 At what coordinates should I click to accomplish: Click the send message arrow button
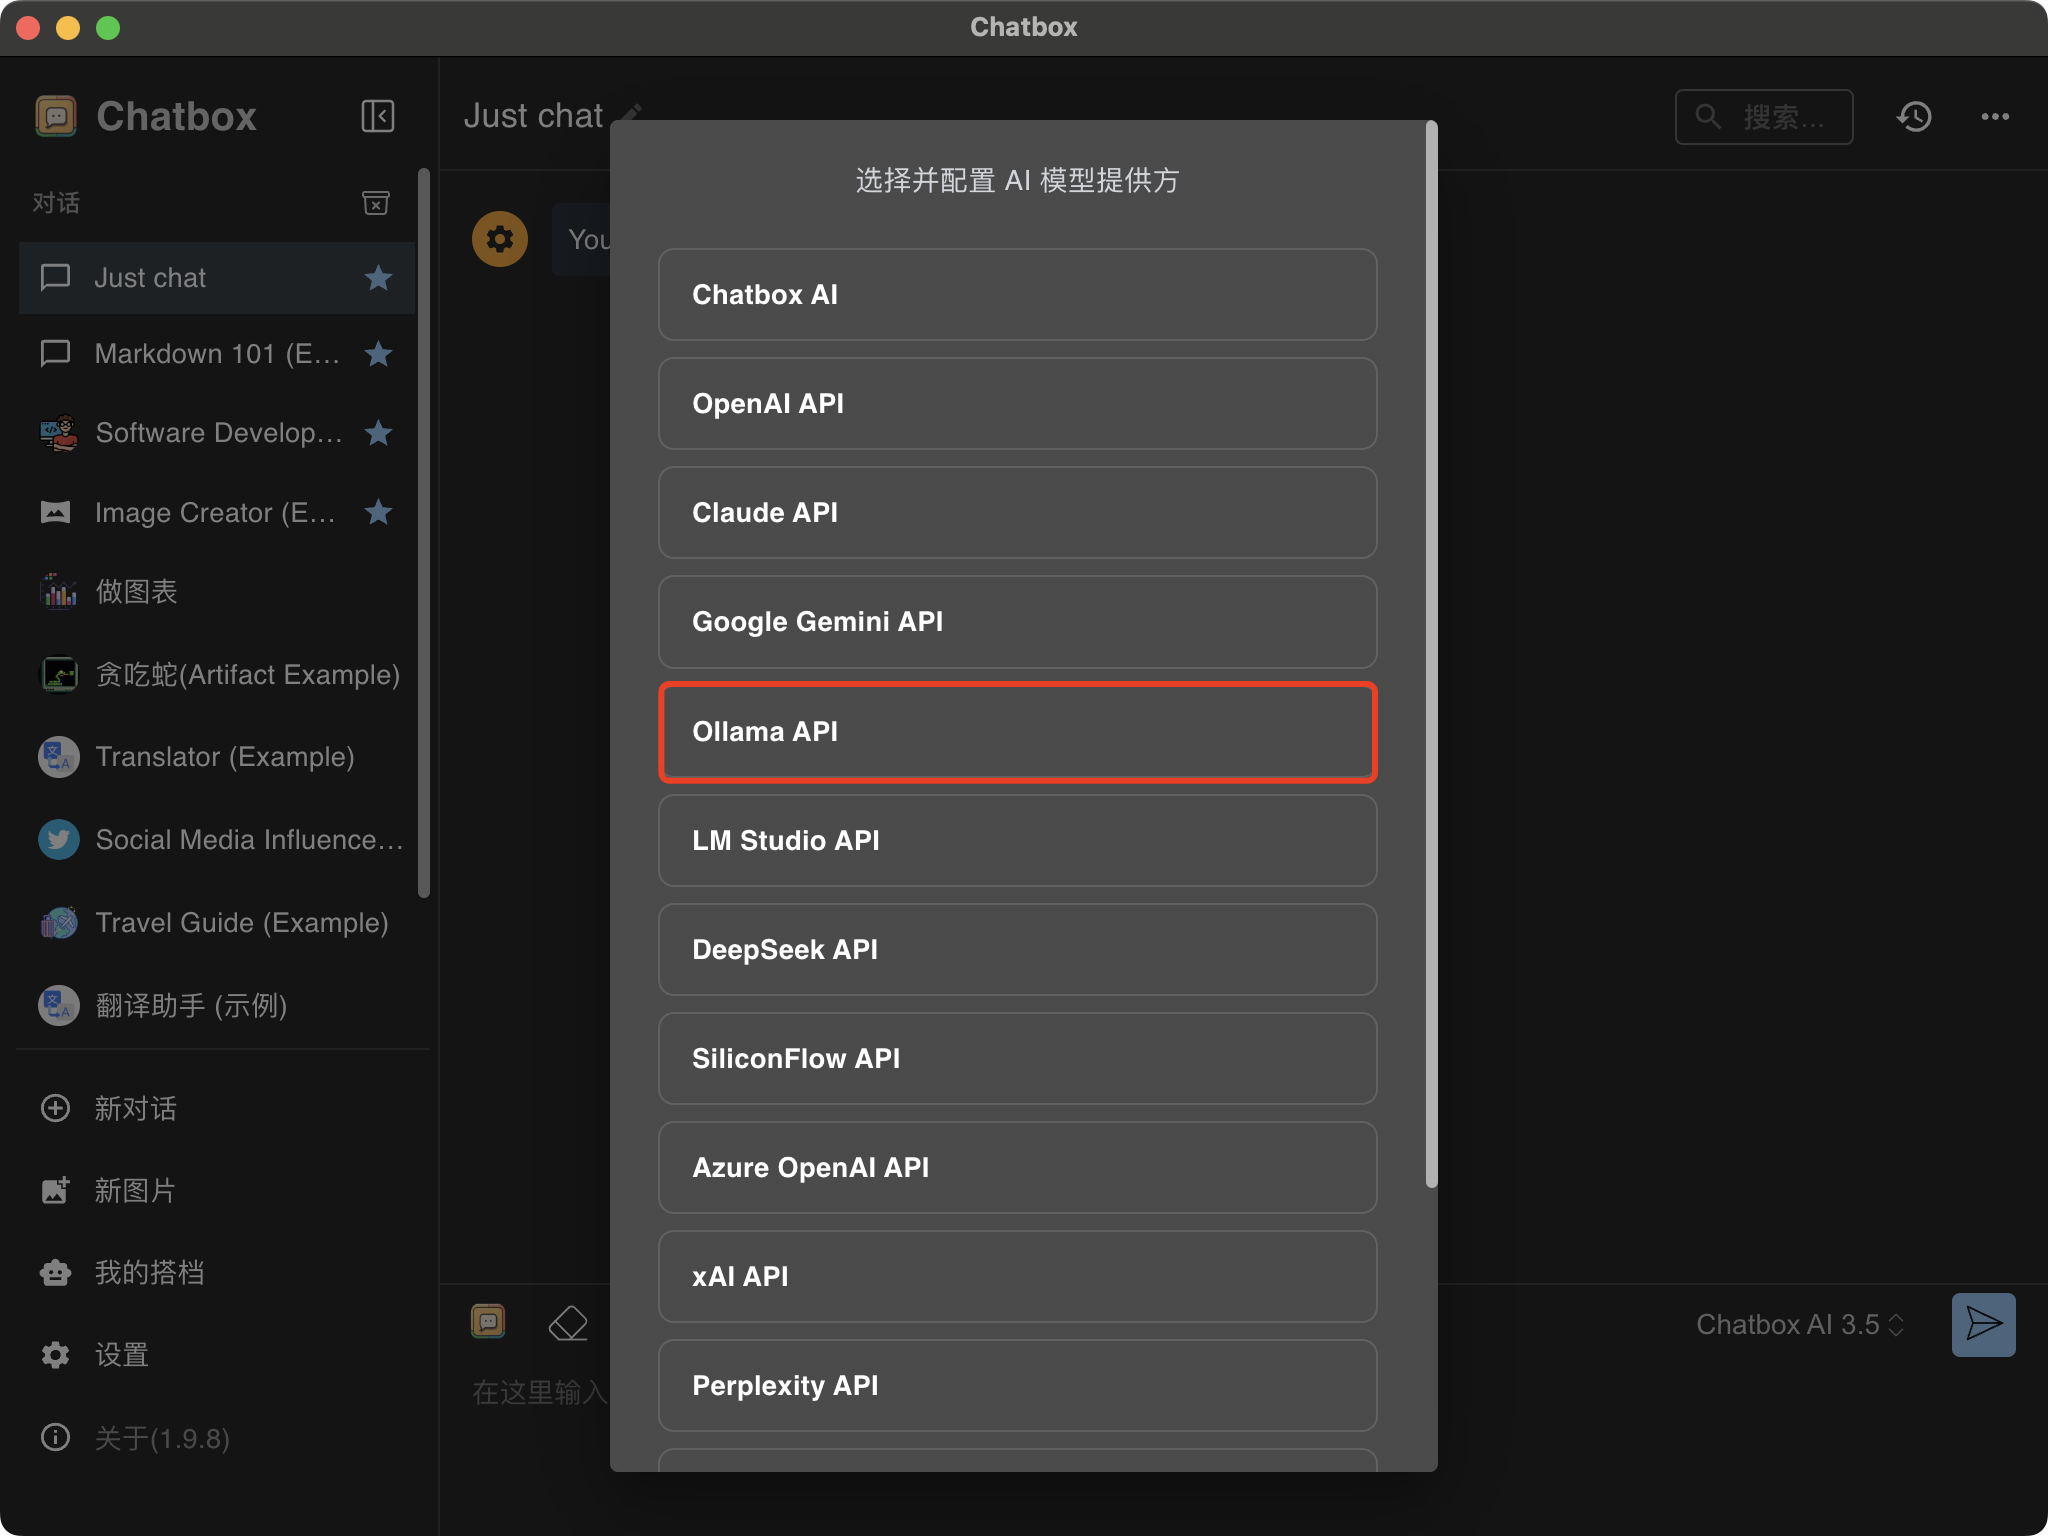[1983, 1324]
